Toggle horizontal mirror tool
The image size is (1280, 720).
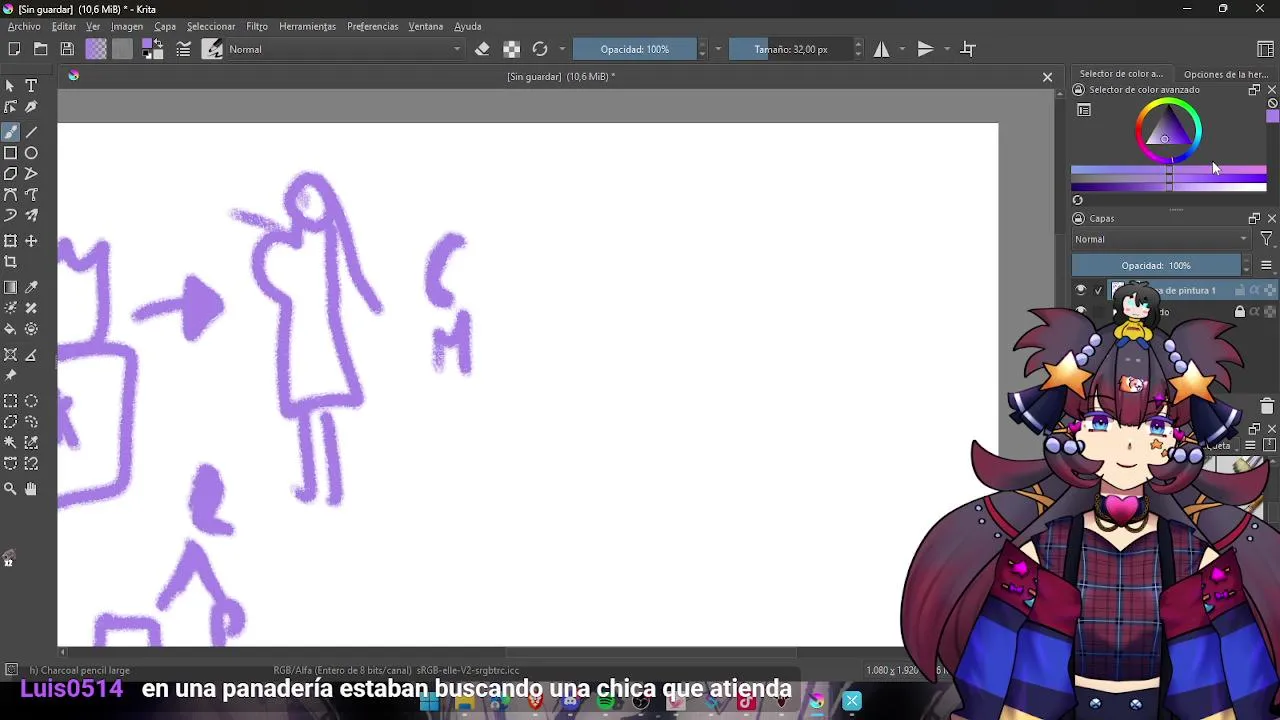click(881, 49)
